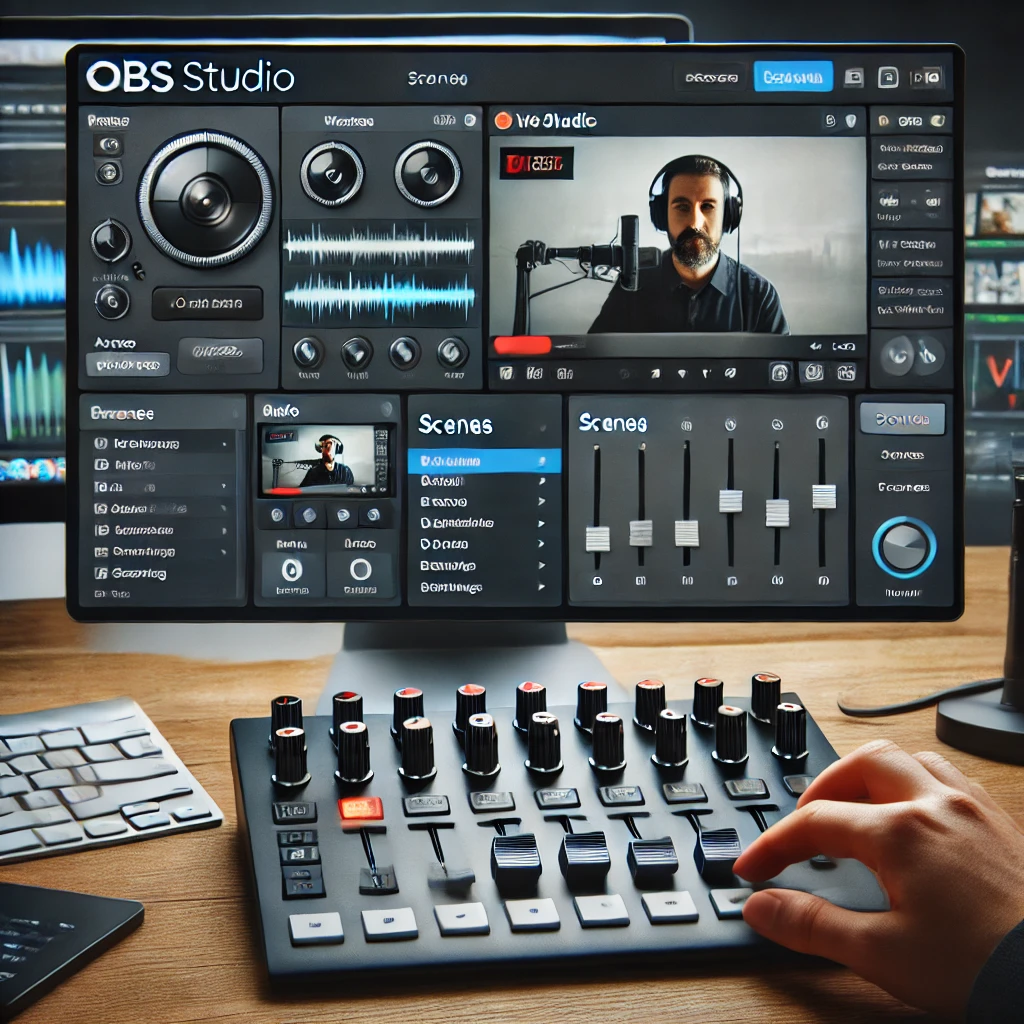The image size is (1024, 1024).
Task: Click the rounded-square icon in the top bar
Action: coord(888,78)
